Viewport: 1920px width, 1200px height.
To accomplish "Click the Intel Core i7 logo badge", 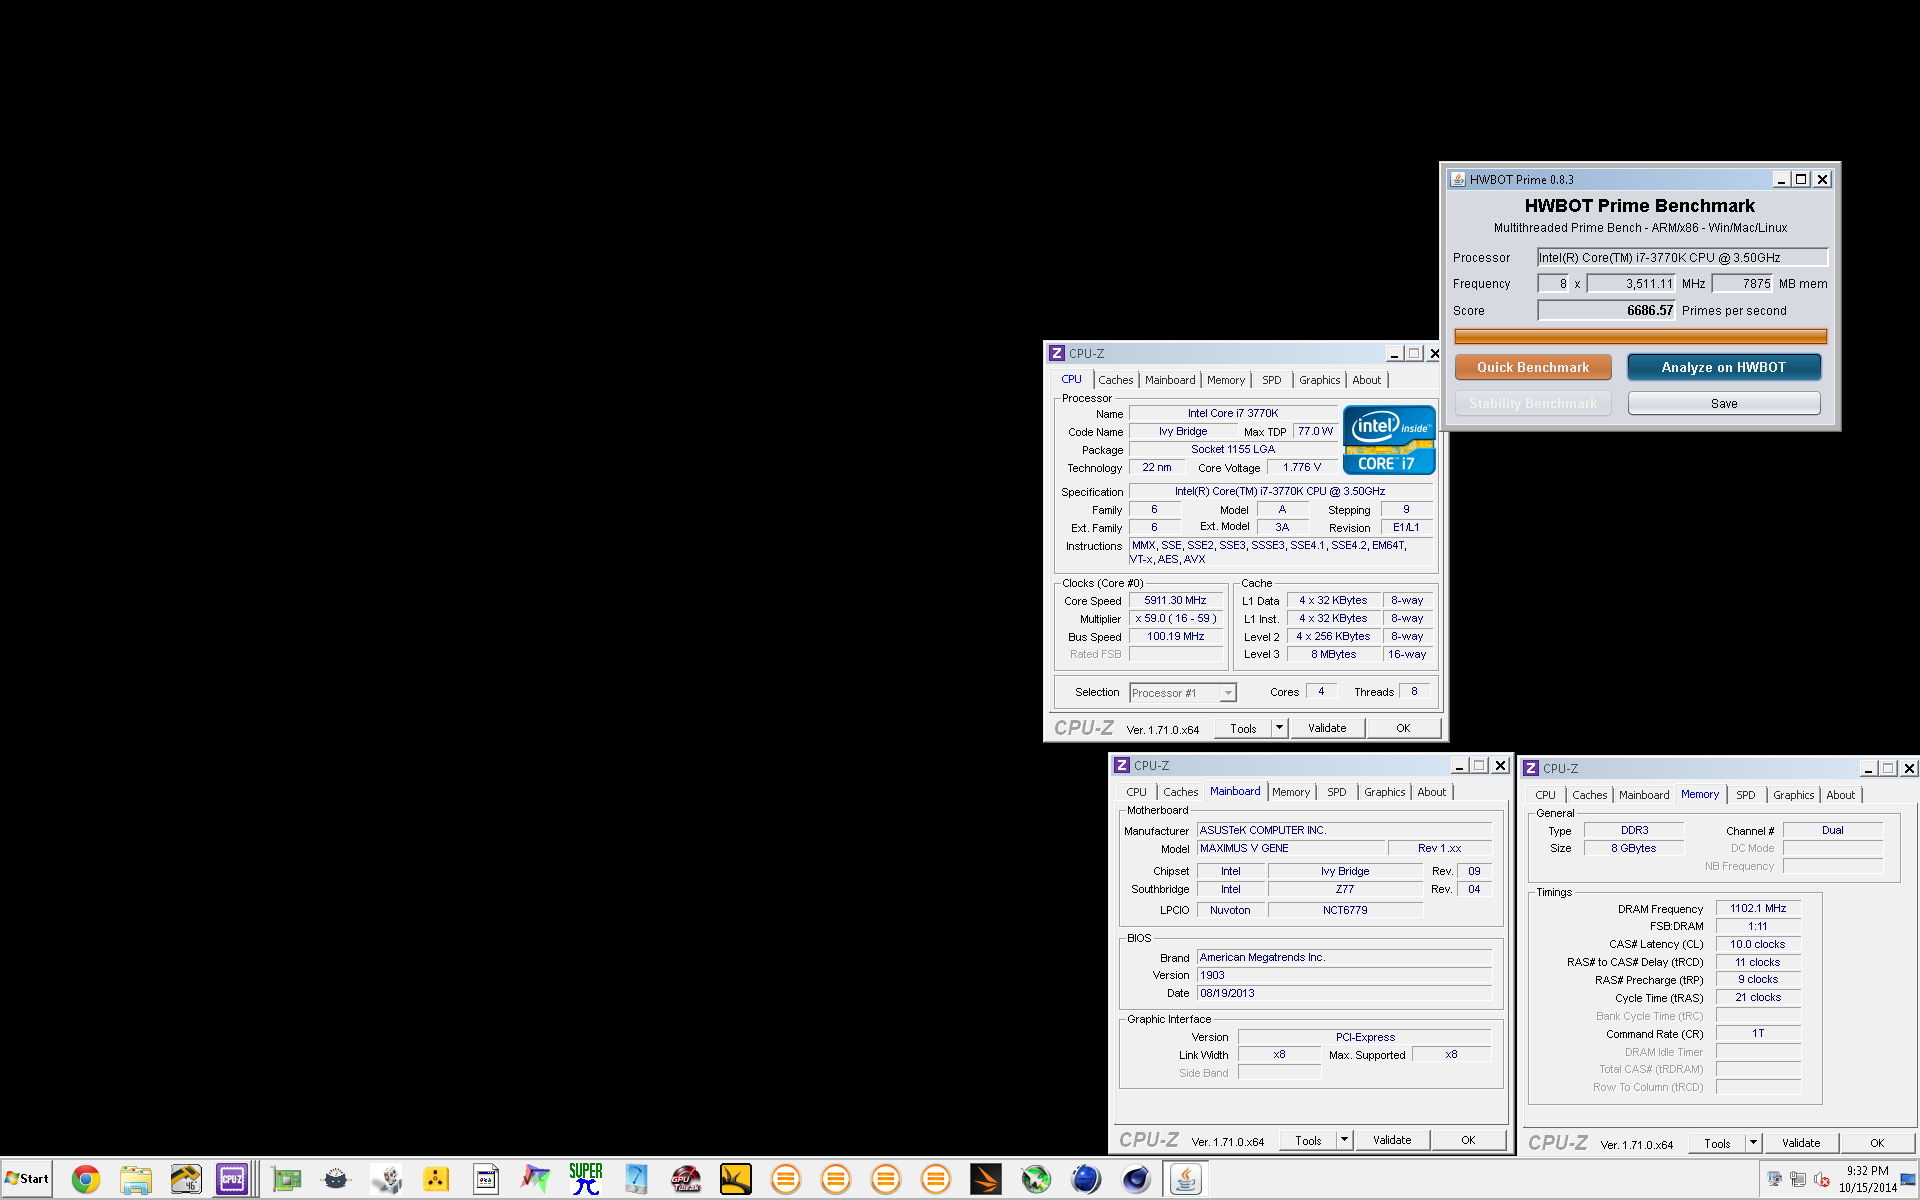I will click(1389, 440).
